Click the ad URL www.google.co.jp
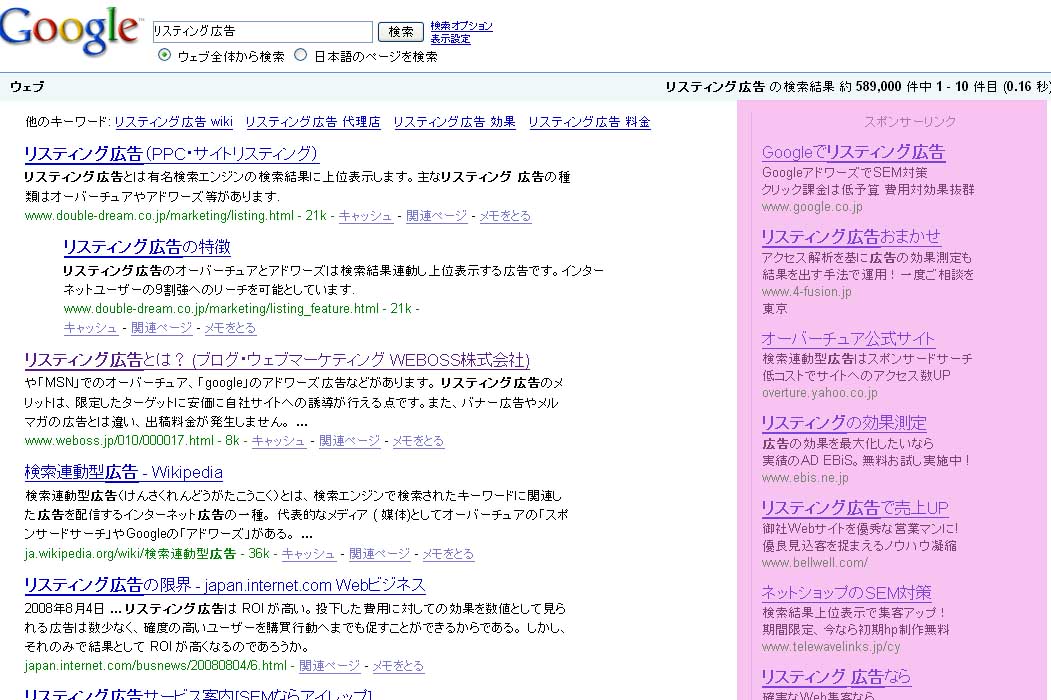The width and height of the screenshot is (1051, 700). click(812, 207)
